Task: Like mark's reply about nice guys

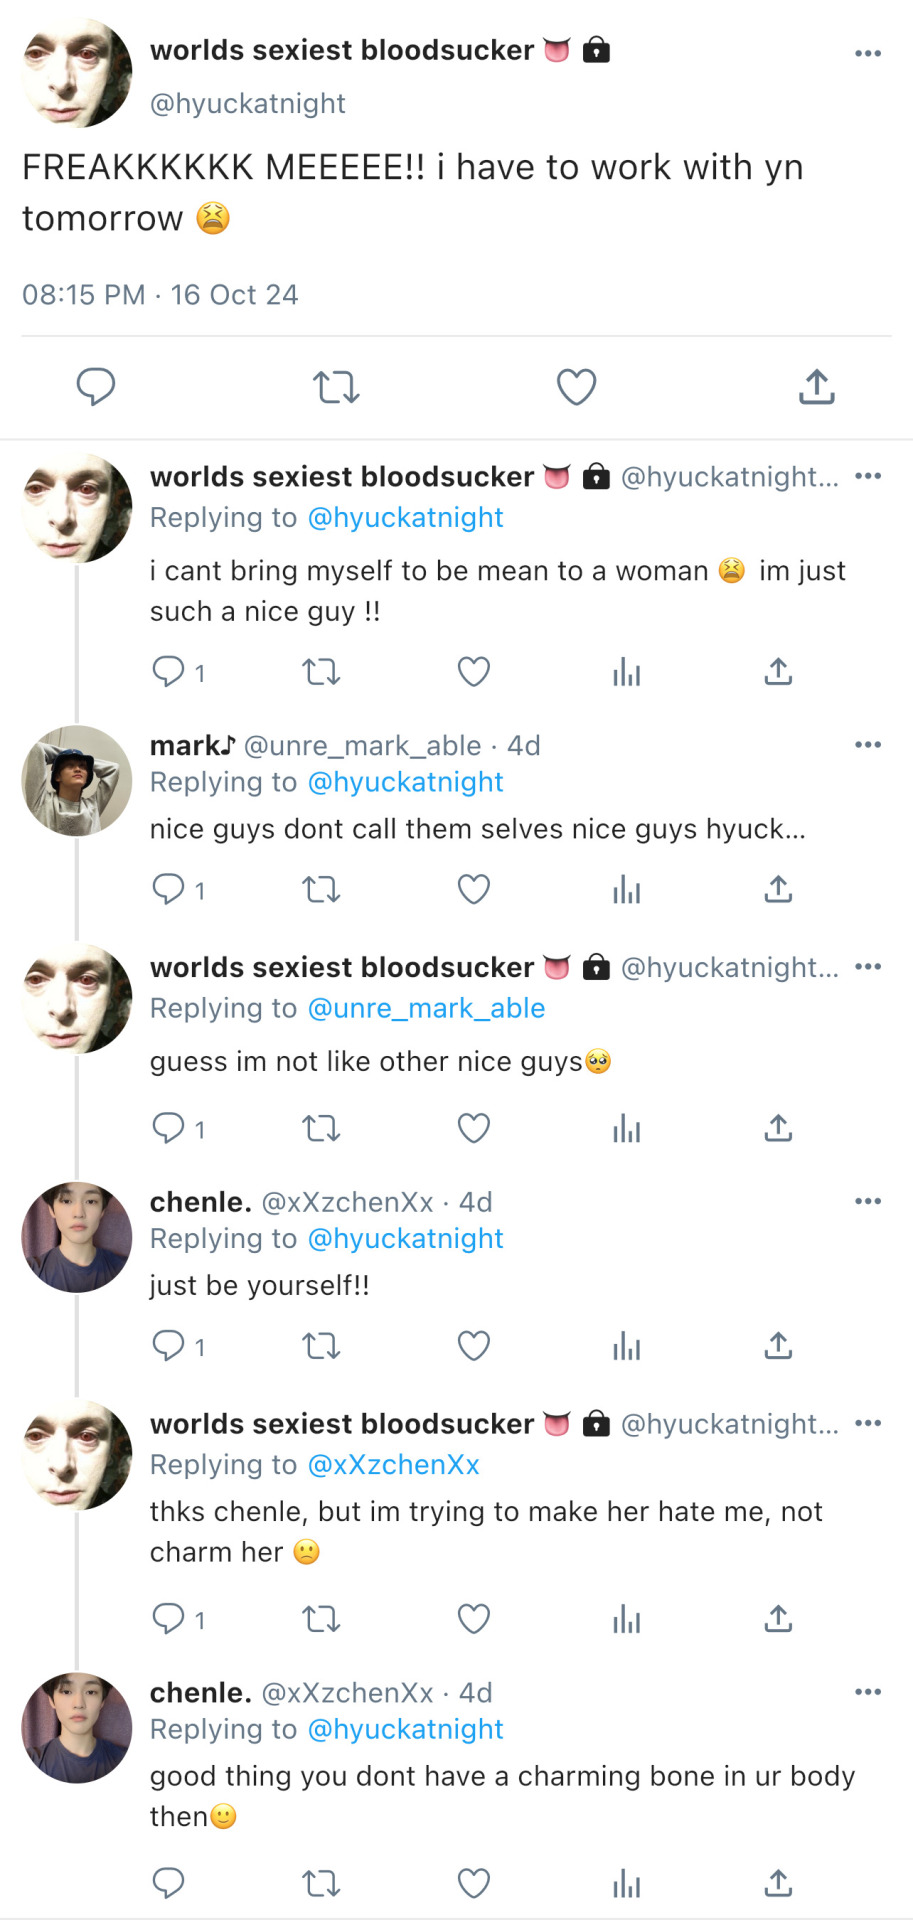Action: [473, 889]
